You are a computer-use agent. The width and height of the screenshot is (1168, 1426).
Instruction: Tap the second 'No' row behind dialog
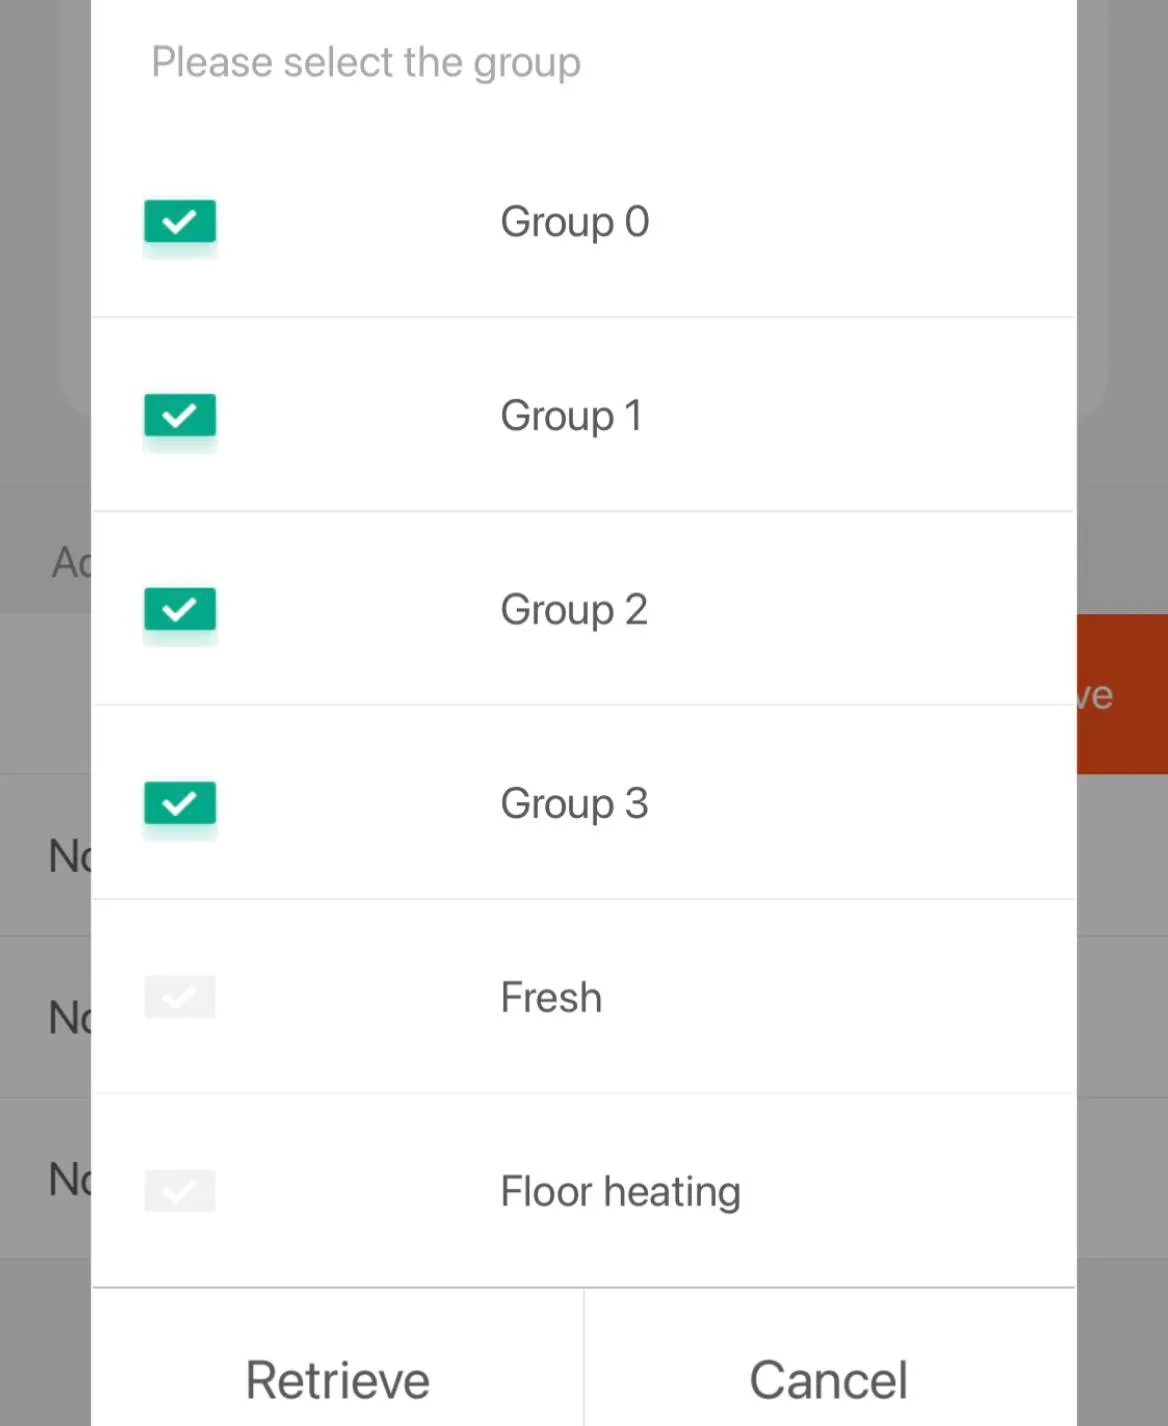click(68, 1018)
